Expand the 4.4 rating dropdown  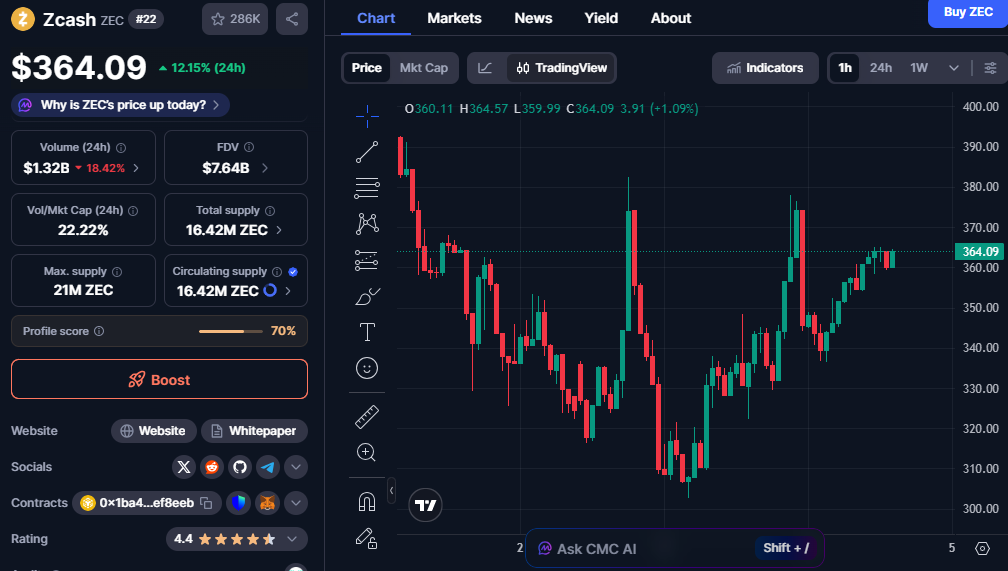[292, 539]
